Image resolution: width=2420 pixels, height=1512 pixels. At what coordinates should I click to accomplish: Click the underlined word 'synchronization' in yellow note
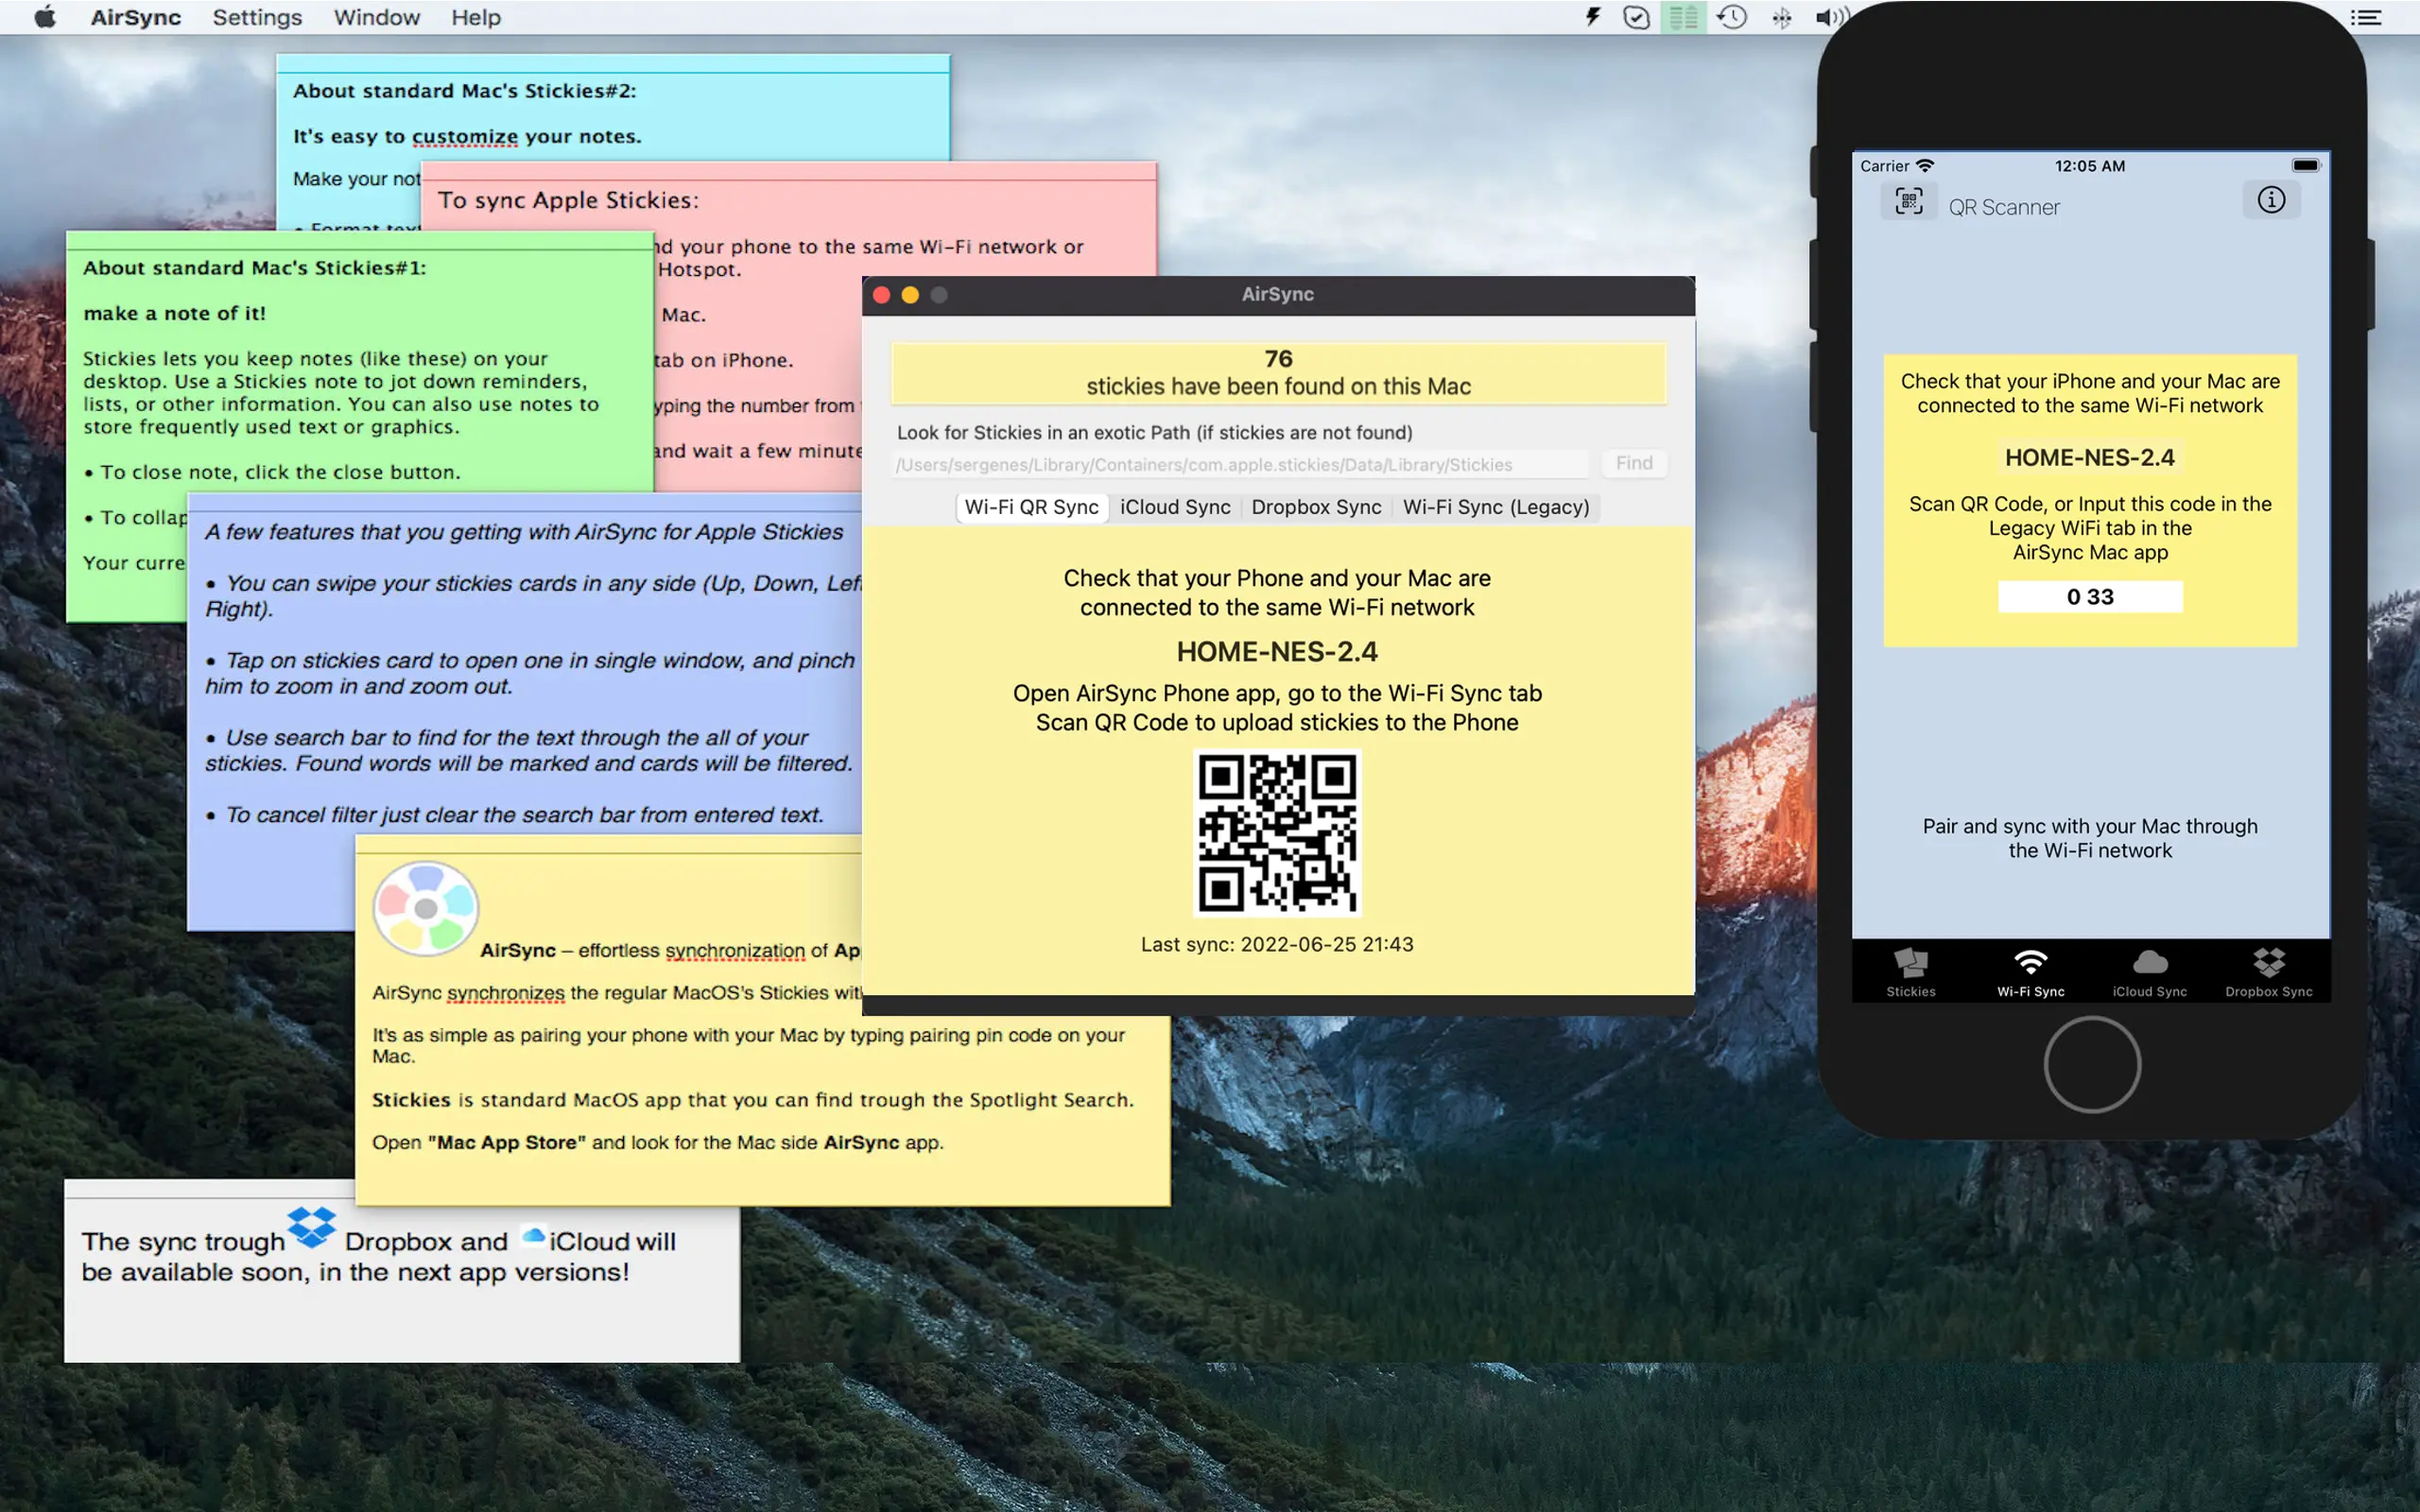[x=735, y=950]
